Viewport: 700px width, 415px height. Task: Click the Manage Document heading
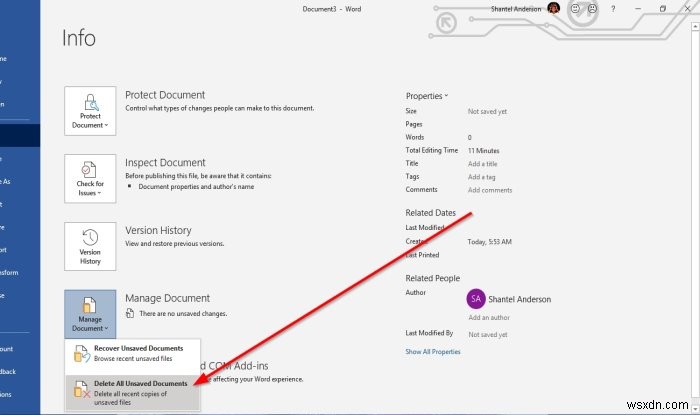click(167, 298)
